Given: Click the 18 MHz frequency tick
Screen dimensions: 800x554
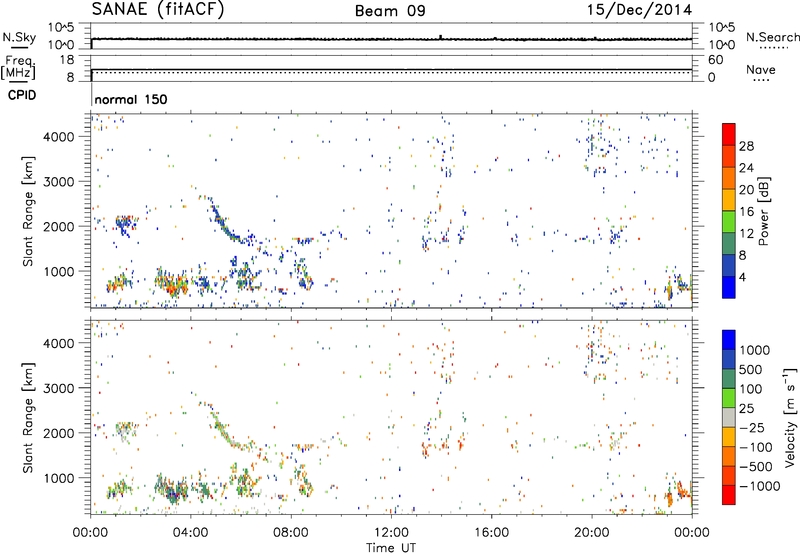Looking at the screenshot, I should pyautogui.click(x=67, y=60).
